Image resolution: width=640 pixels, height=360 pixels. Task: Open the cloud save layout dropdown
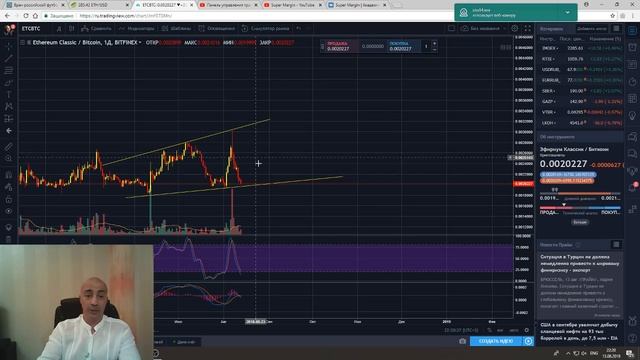coord(482,29)
